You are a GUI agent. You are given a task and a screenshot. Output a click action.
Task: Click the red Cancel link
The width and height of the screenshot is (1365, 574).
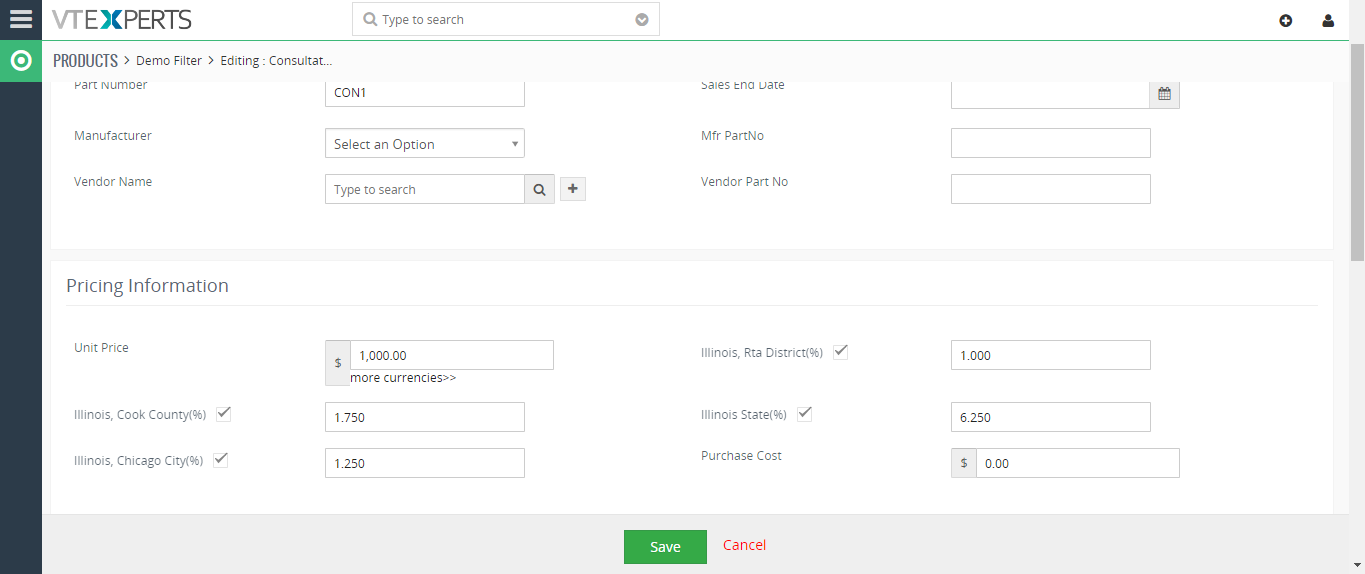click(744, 545)
